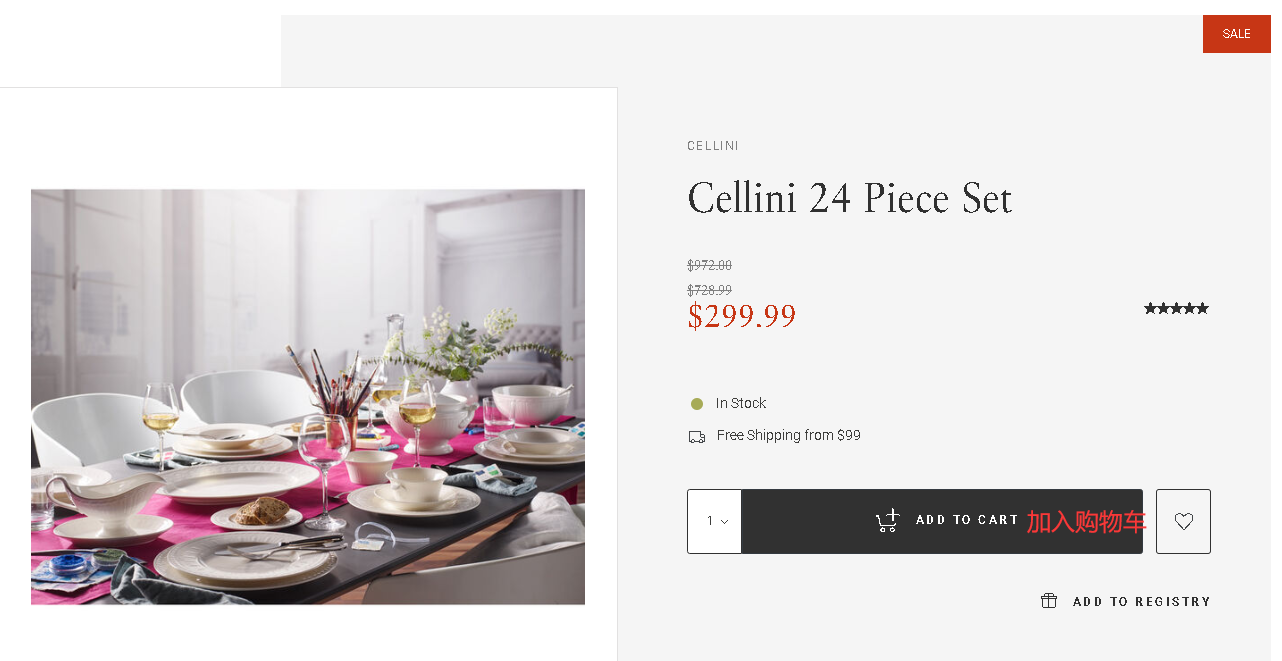Viewport: 1282px width, 661px height.
Task: Open the CELLINI brand link
Action: pyautogui.click(x=713, y=146)
